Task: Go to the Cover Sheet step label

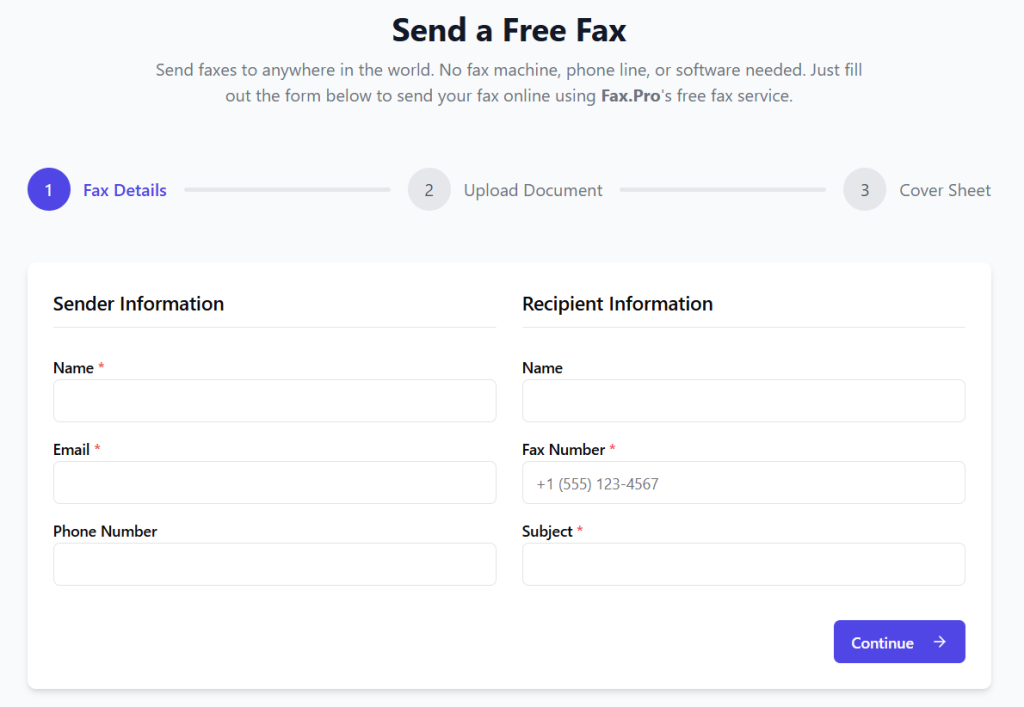Action: (945, 190)
